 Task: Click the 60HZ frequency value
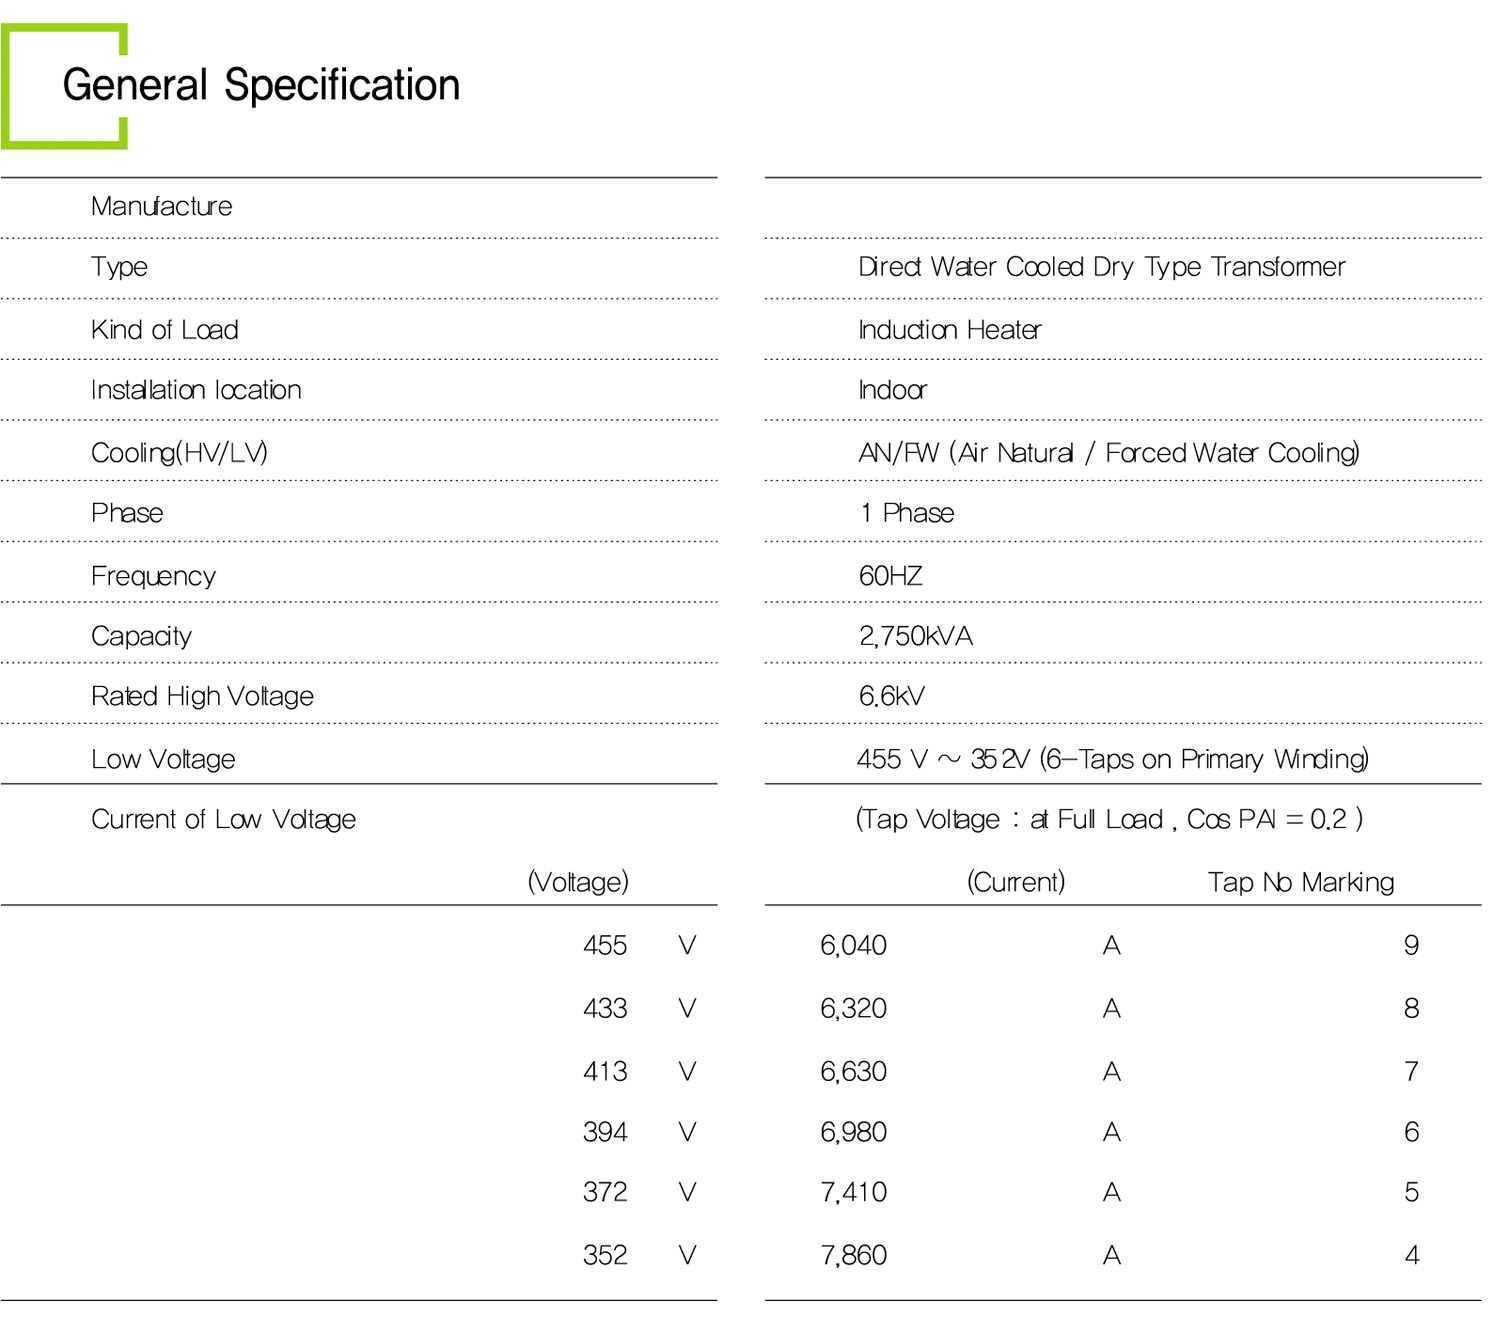click(890, 576)
